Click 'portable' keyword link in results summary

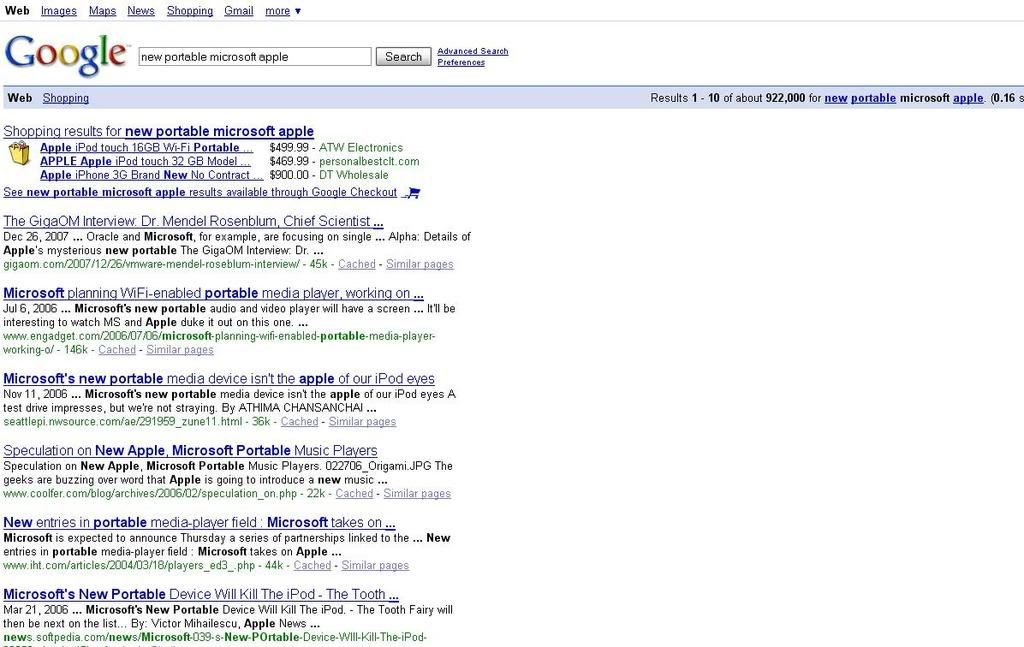(x=873, y=98)
